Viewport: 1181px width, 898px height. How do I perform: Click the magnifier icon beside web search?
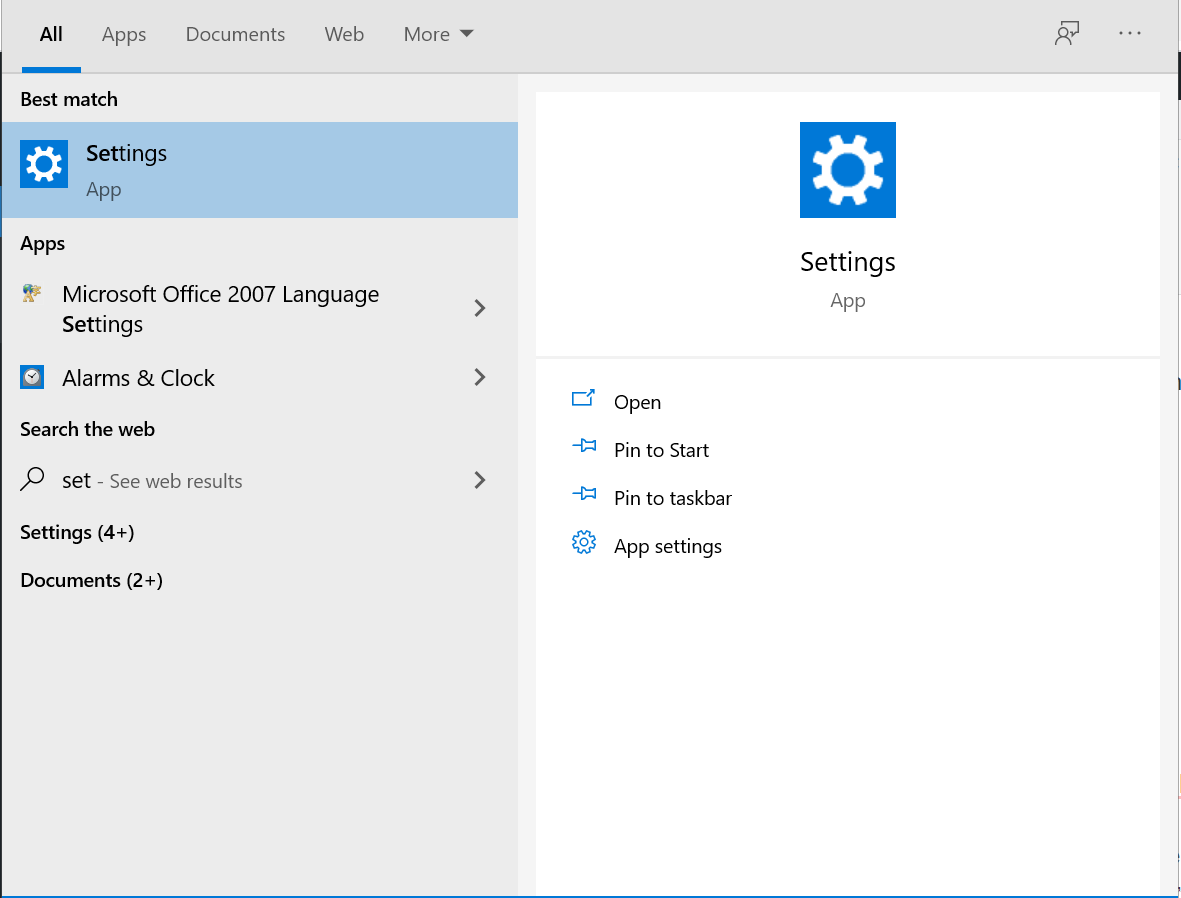(32, 480)
